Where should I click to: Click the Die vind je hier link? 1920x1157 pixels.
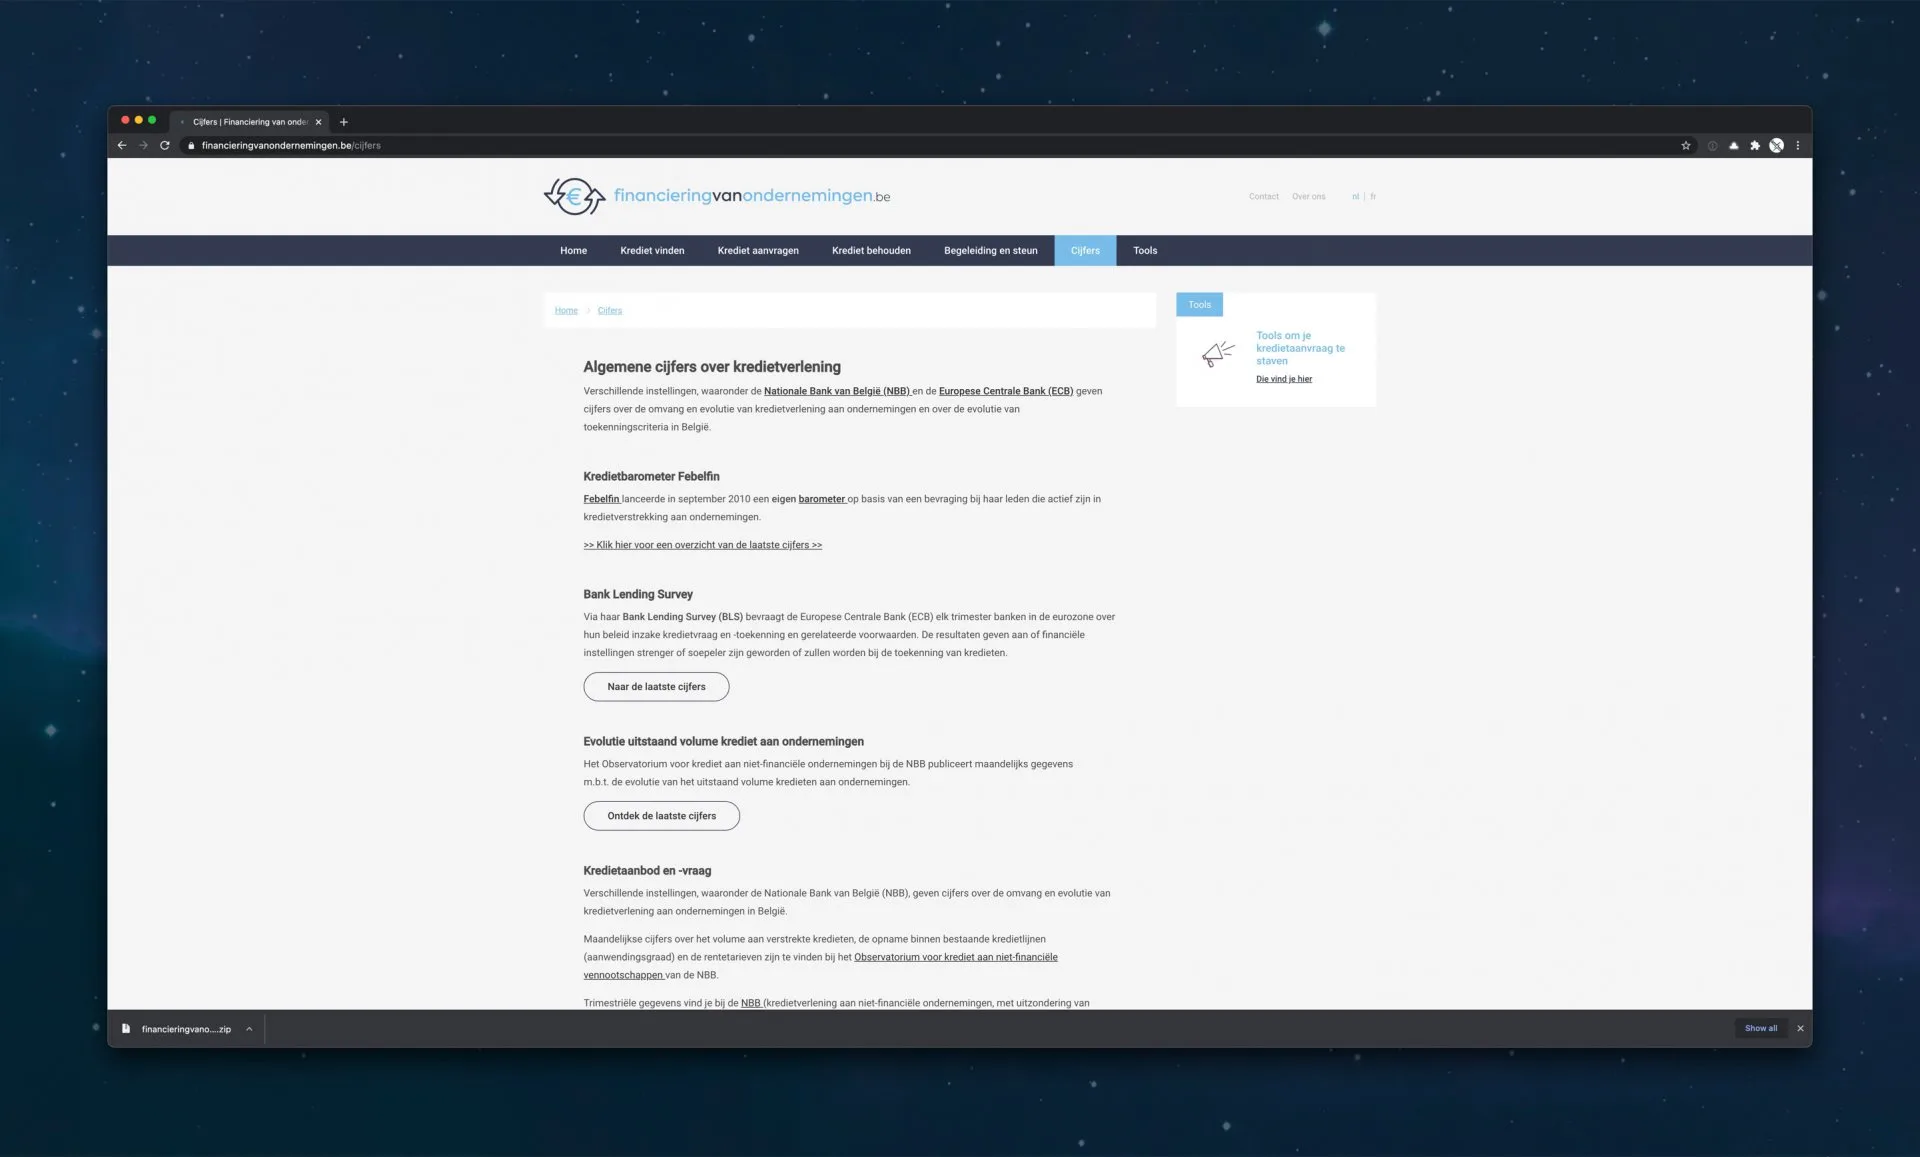(1284, 379)
